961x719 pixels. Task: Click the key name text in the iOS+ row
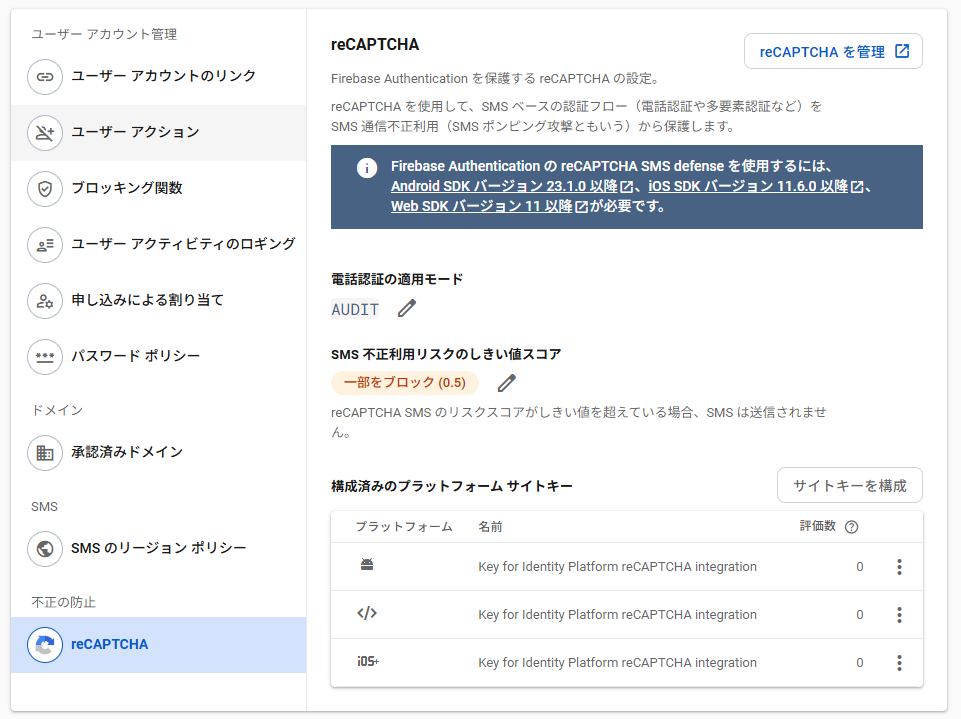tap(617, 663)
